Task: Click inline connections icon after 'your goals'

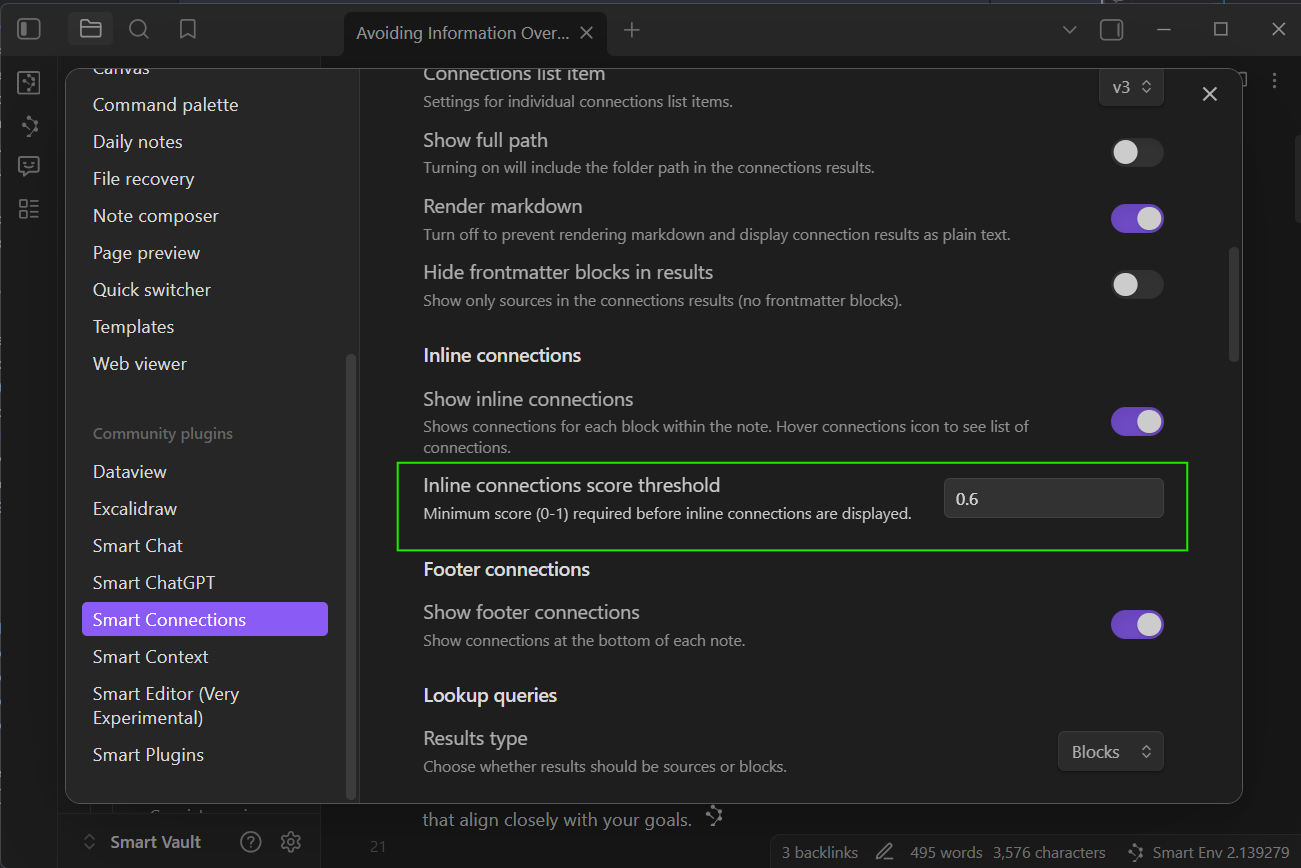Action: click(x=714, y=817)
